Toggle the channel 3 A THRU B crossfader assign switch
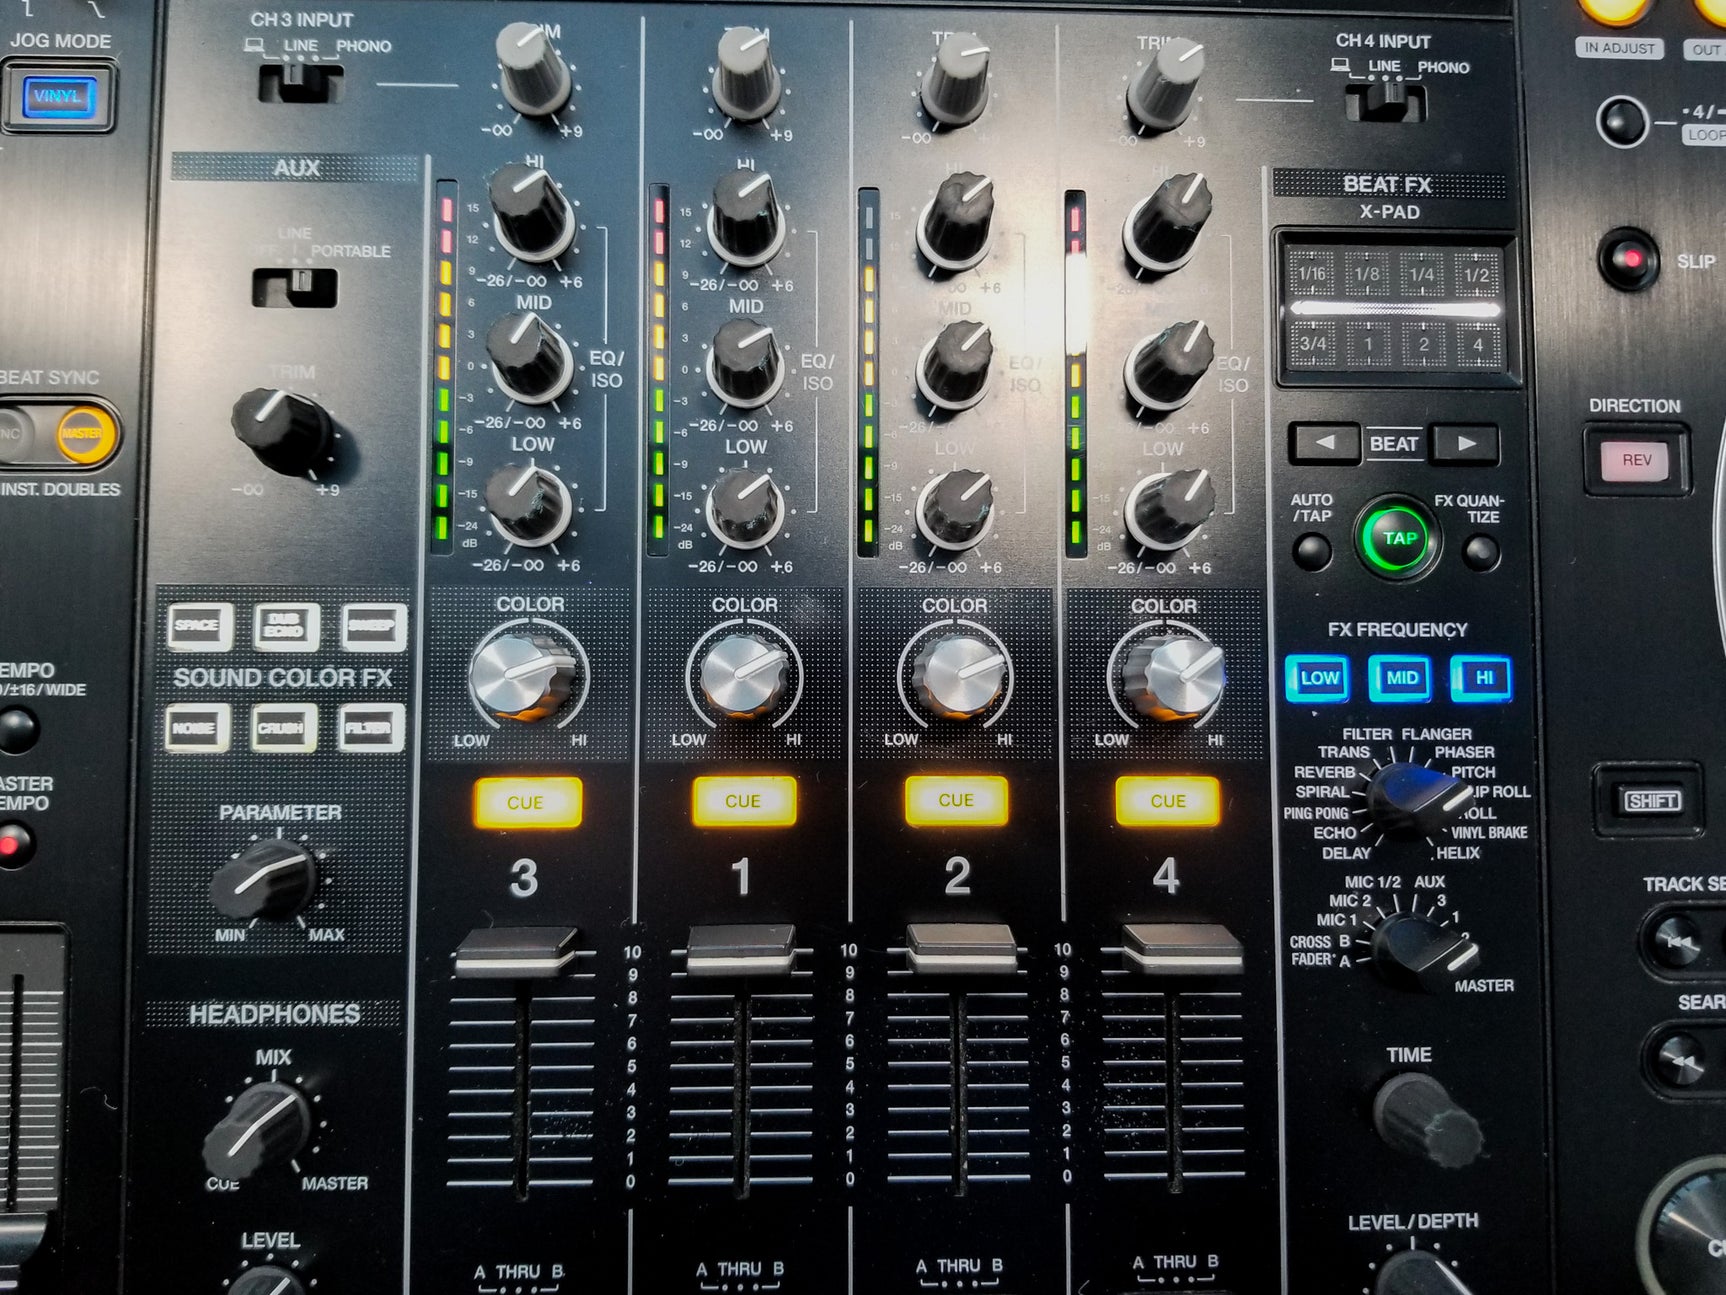Screen dimensions: 1726x1295 coord(518,1288)
